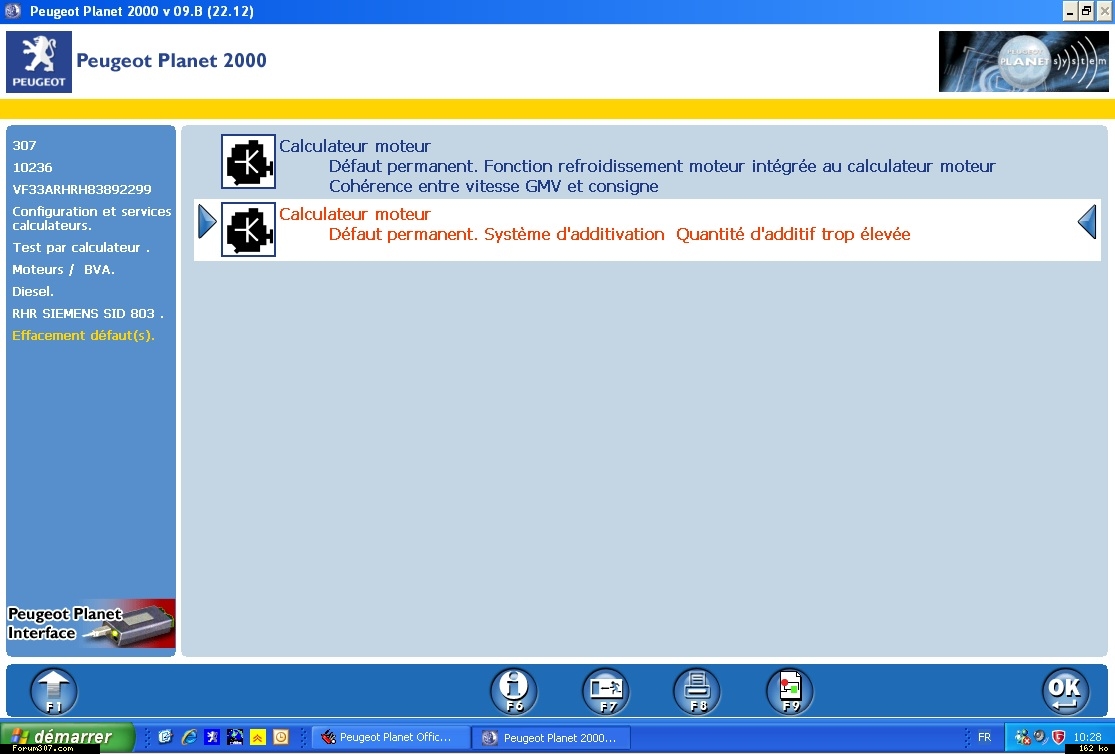
Task: Go to 'Moteurs / BVA.' step
Action: pos(63,270)
